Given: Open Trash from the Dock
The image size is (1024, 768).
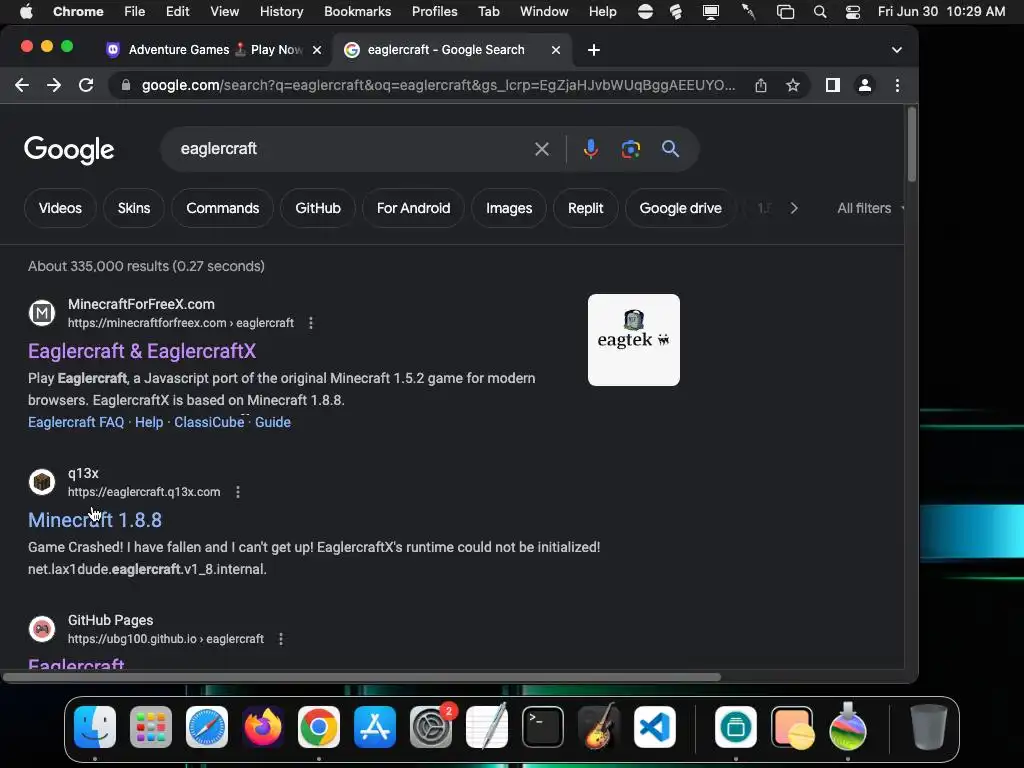Looking at the screenshot, I should pos(928,727).
